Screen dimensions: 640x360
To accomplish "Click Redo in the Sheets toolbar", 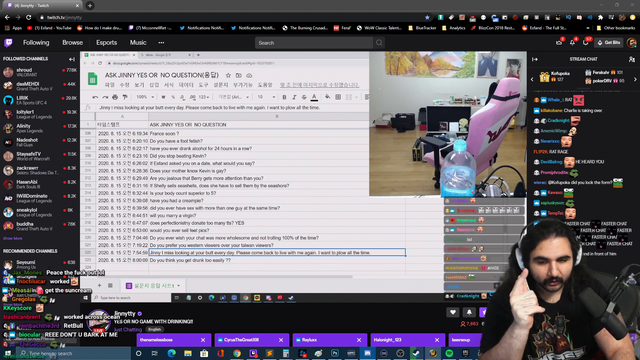I will [105, 97].
